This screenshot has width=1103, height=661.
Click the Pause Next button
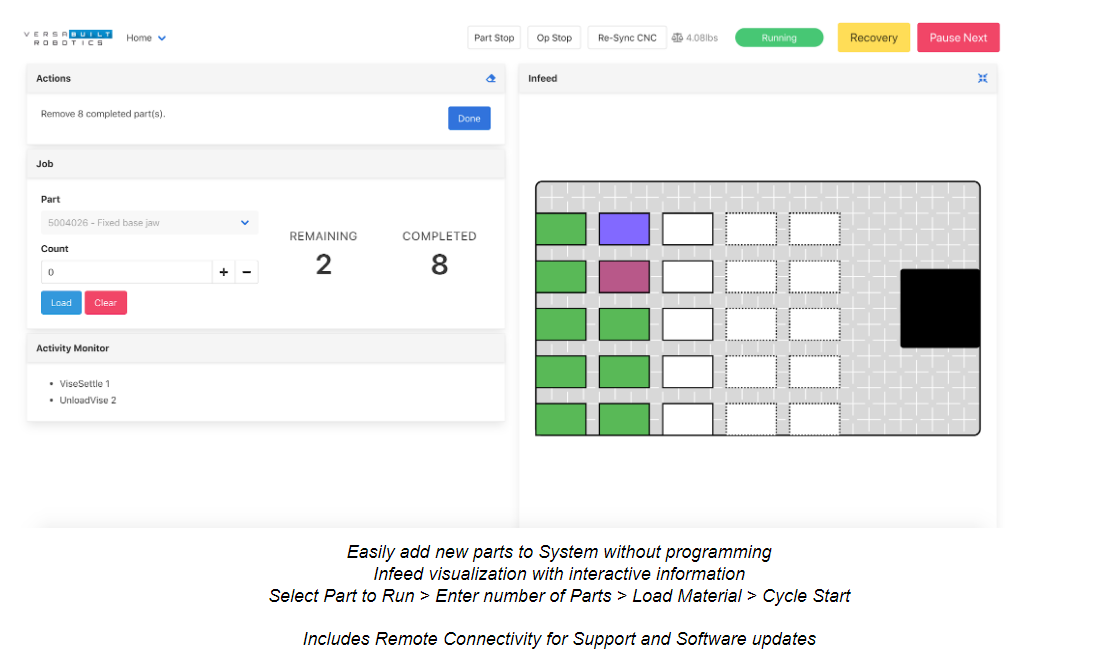click(957, 38)
